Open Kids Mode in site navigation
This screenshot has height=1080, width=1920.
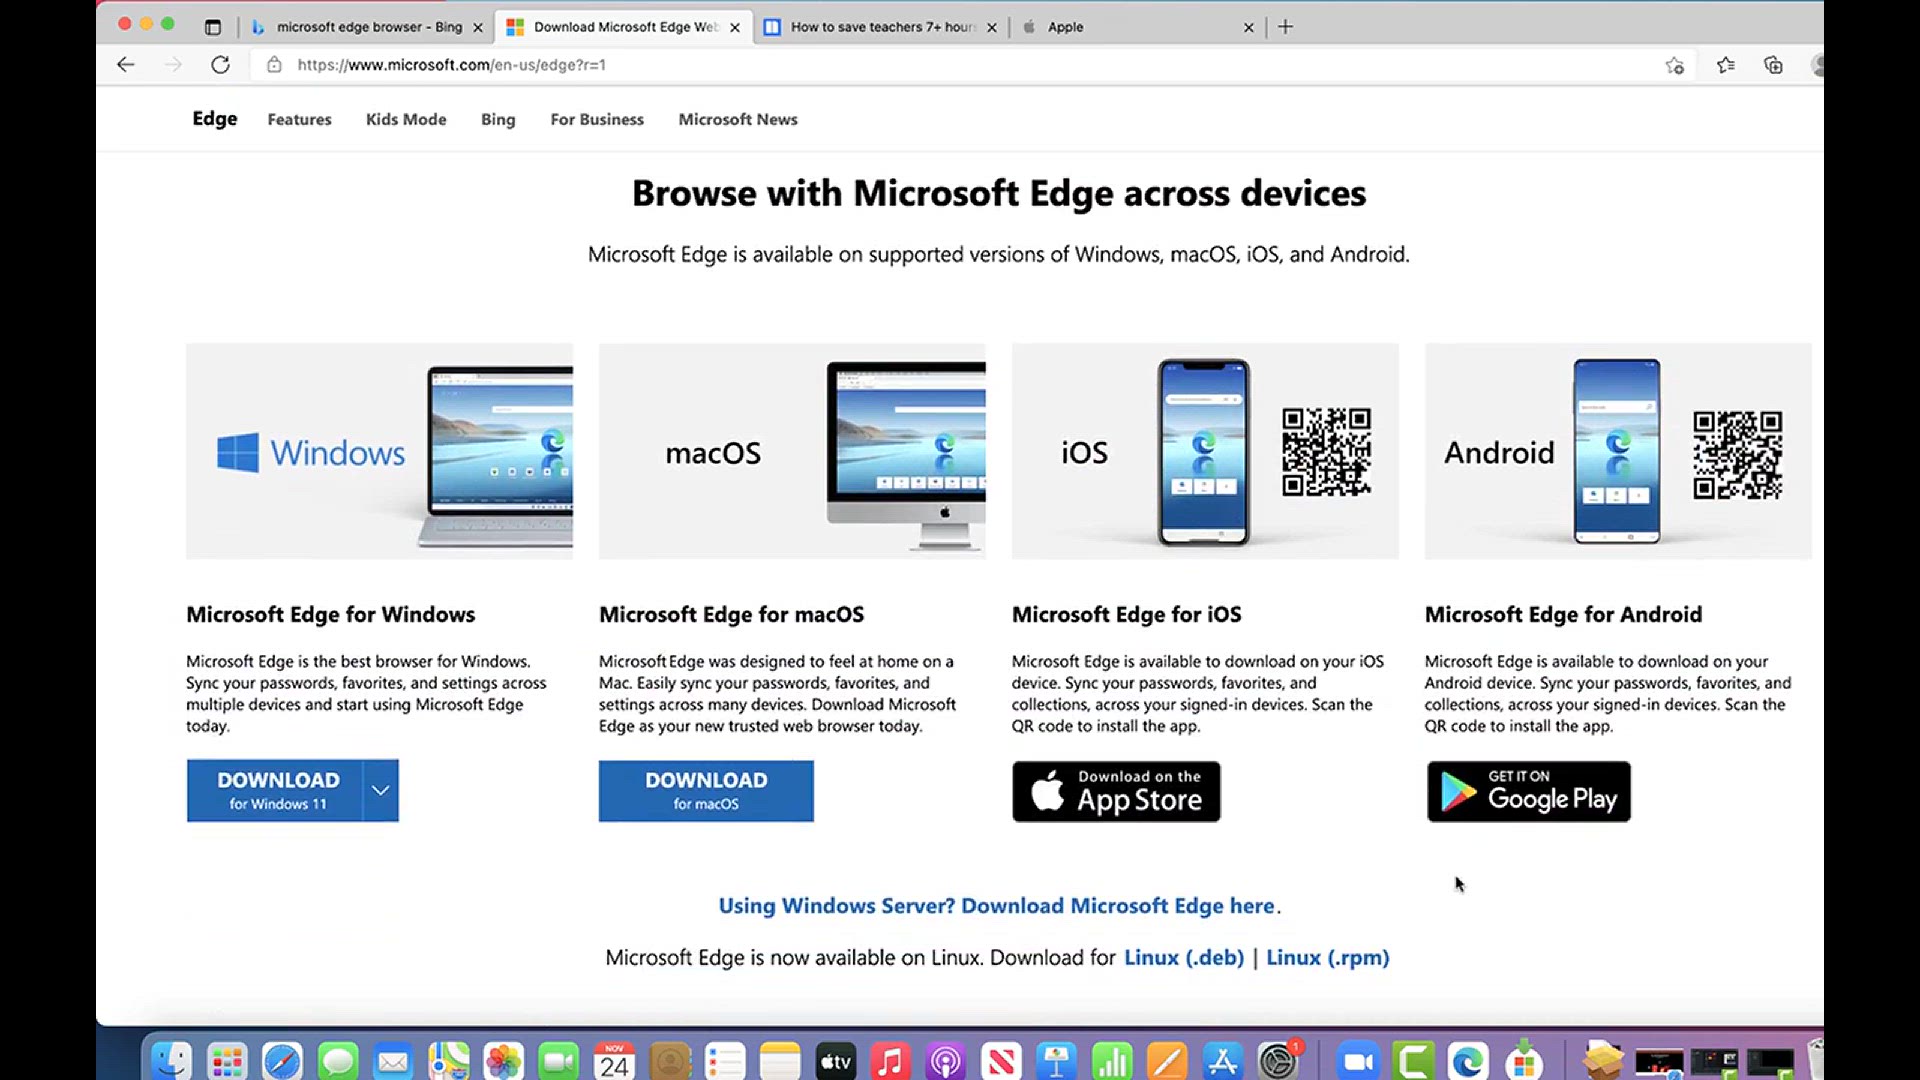406,119
